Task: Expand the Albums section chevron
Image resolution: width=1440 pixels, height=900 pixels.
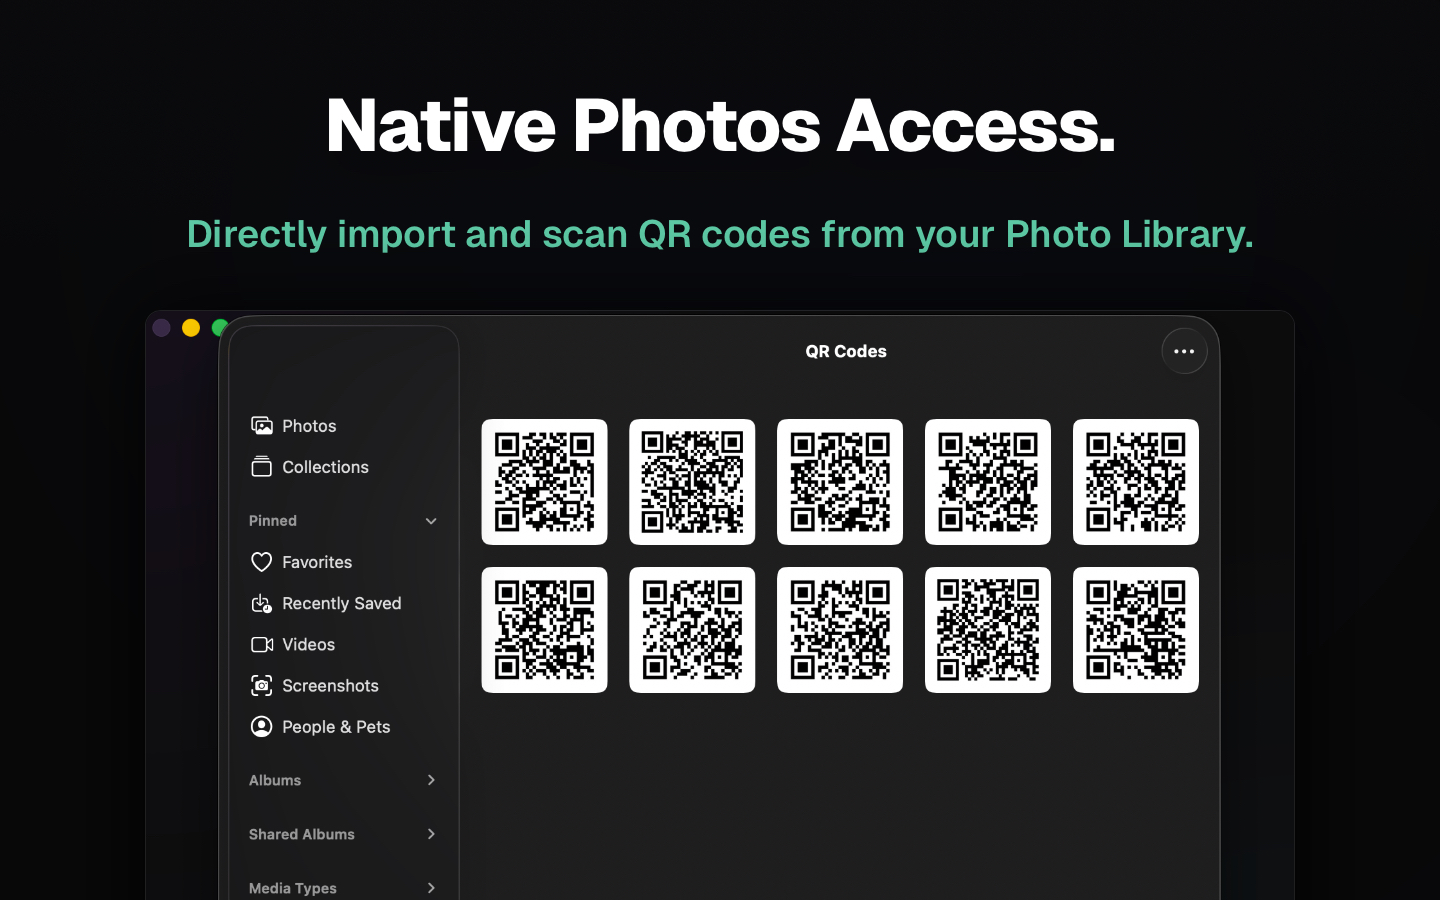Action: [431, 780]
